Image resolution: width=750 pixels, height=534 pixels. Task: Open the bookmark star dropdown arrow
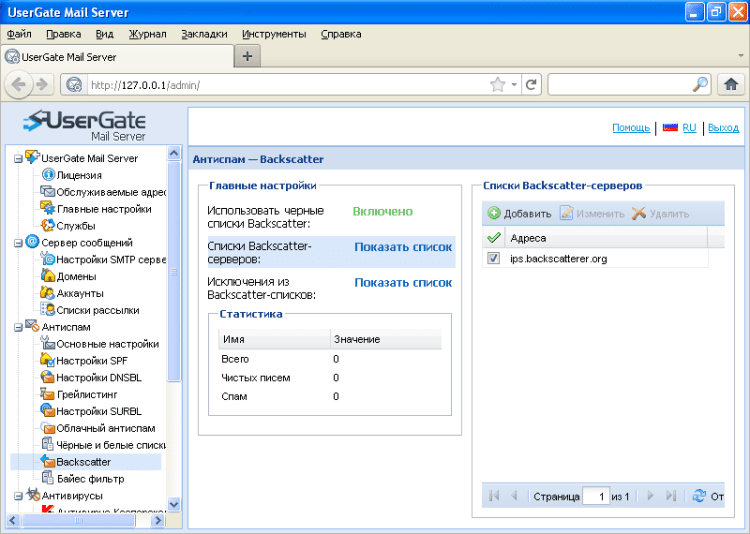click(514, 85)
